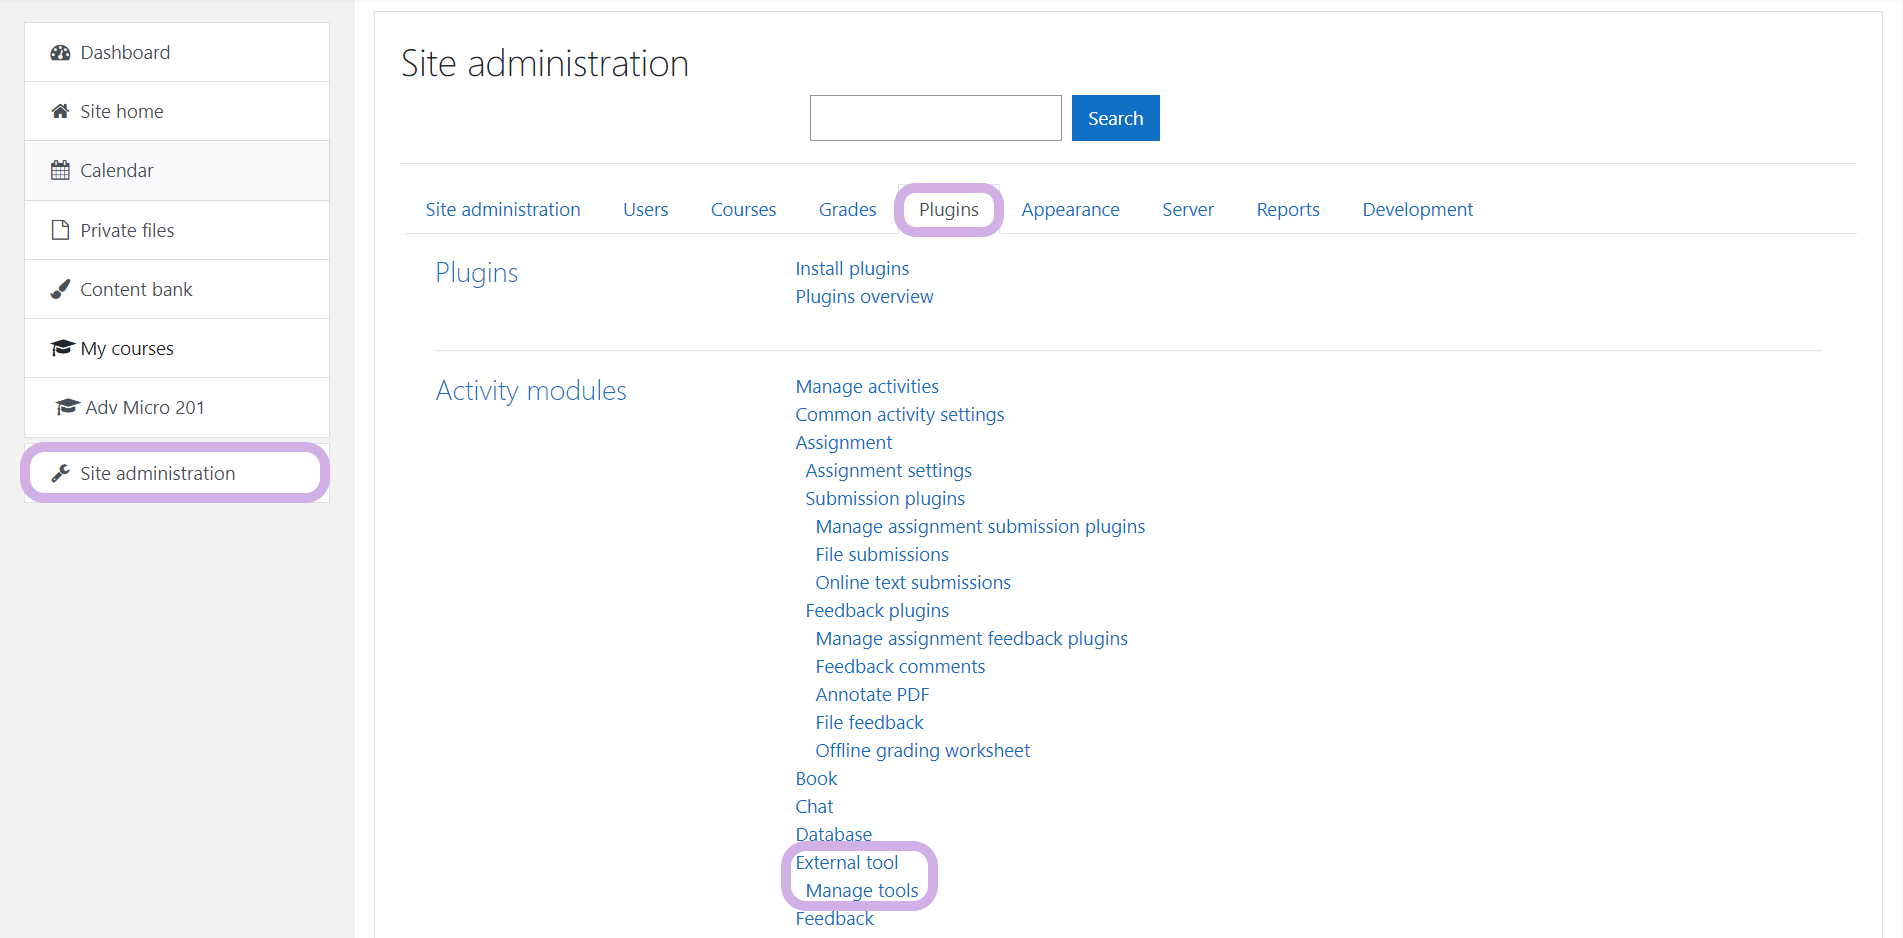
Task: Open the Manage activities link
Action: [867, 387]
